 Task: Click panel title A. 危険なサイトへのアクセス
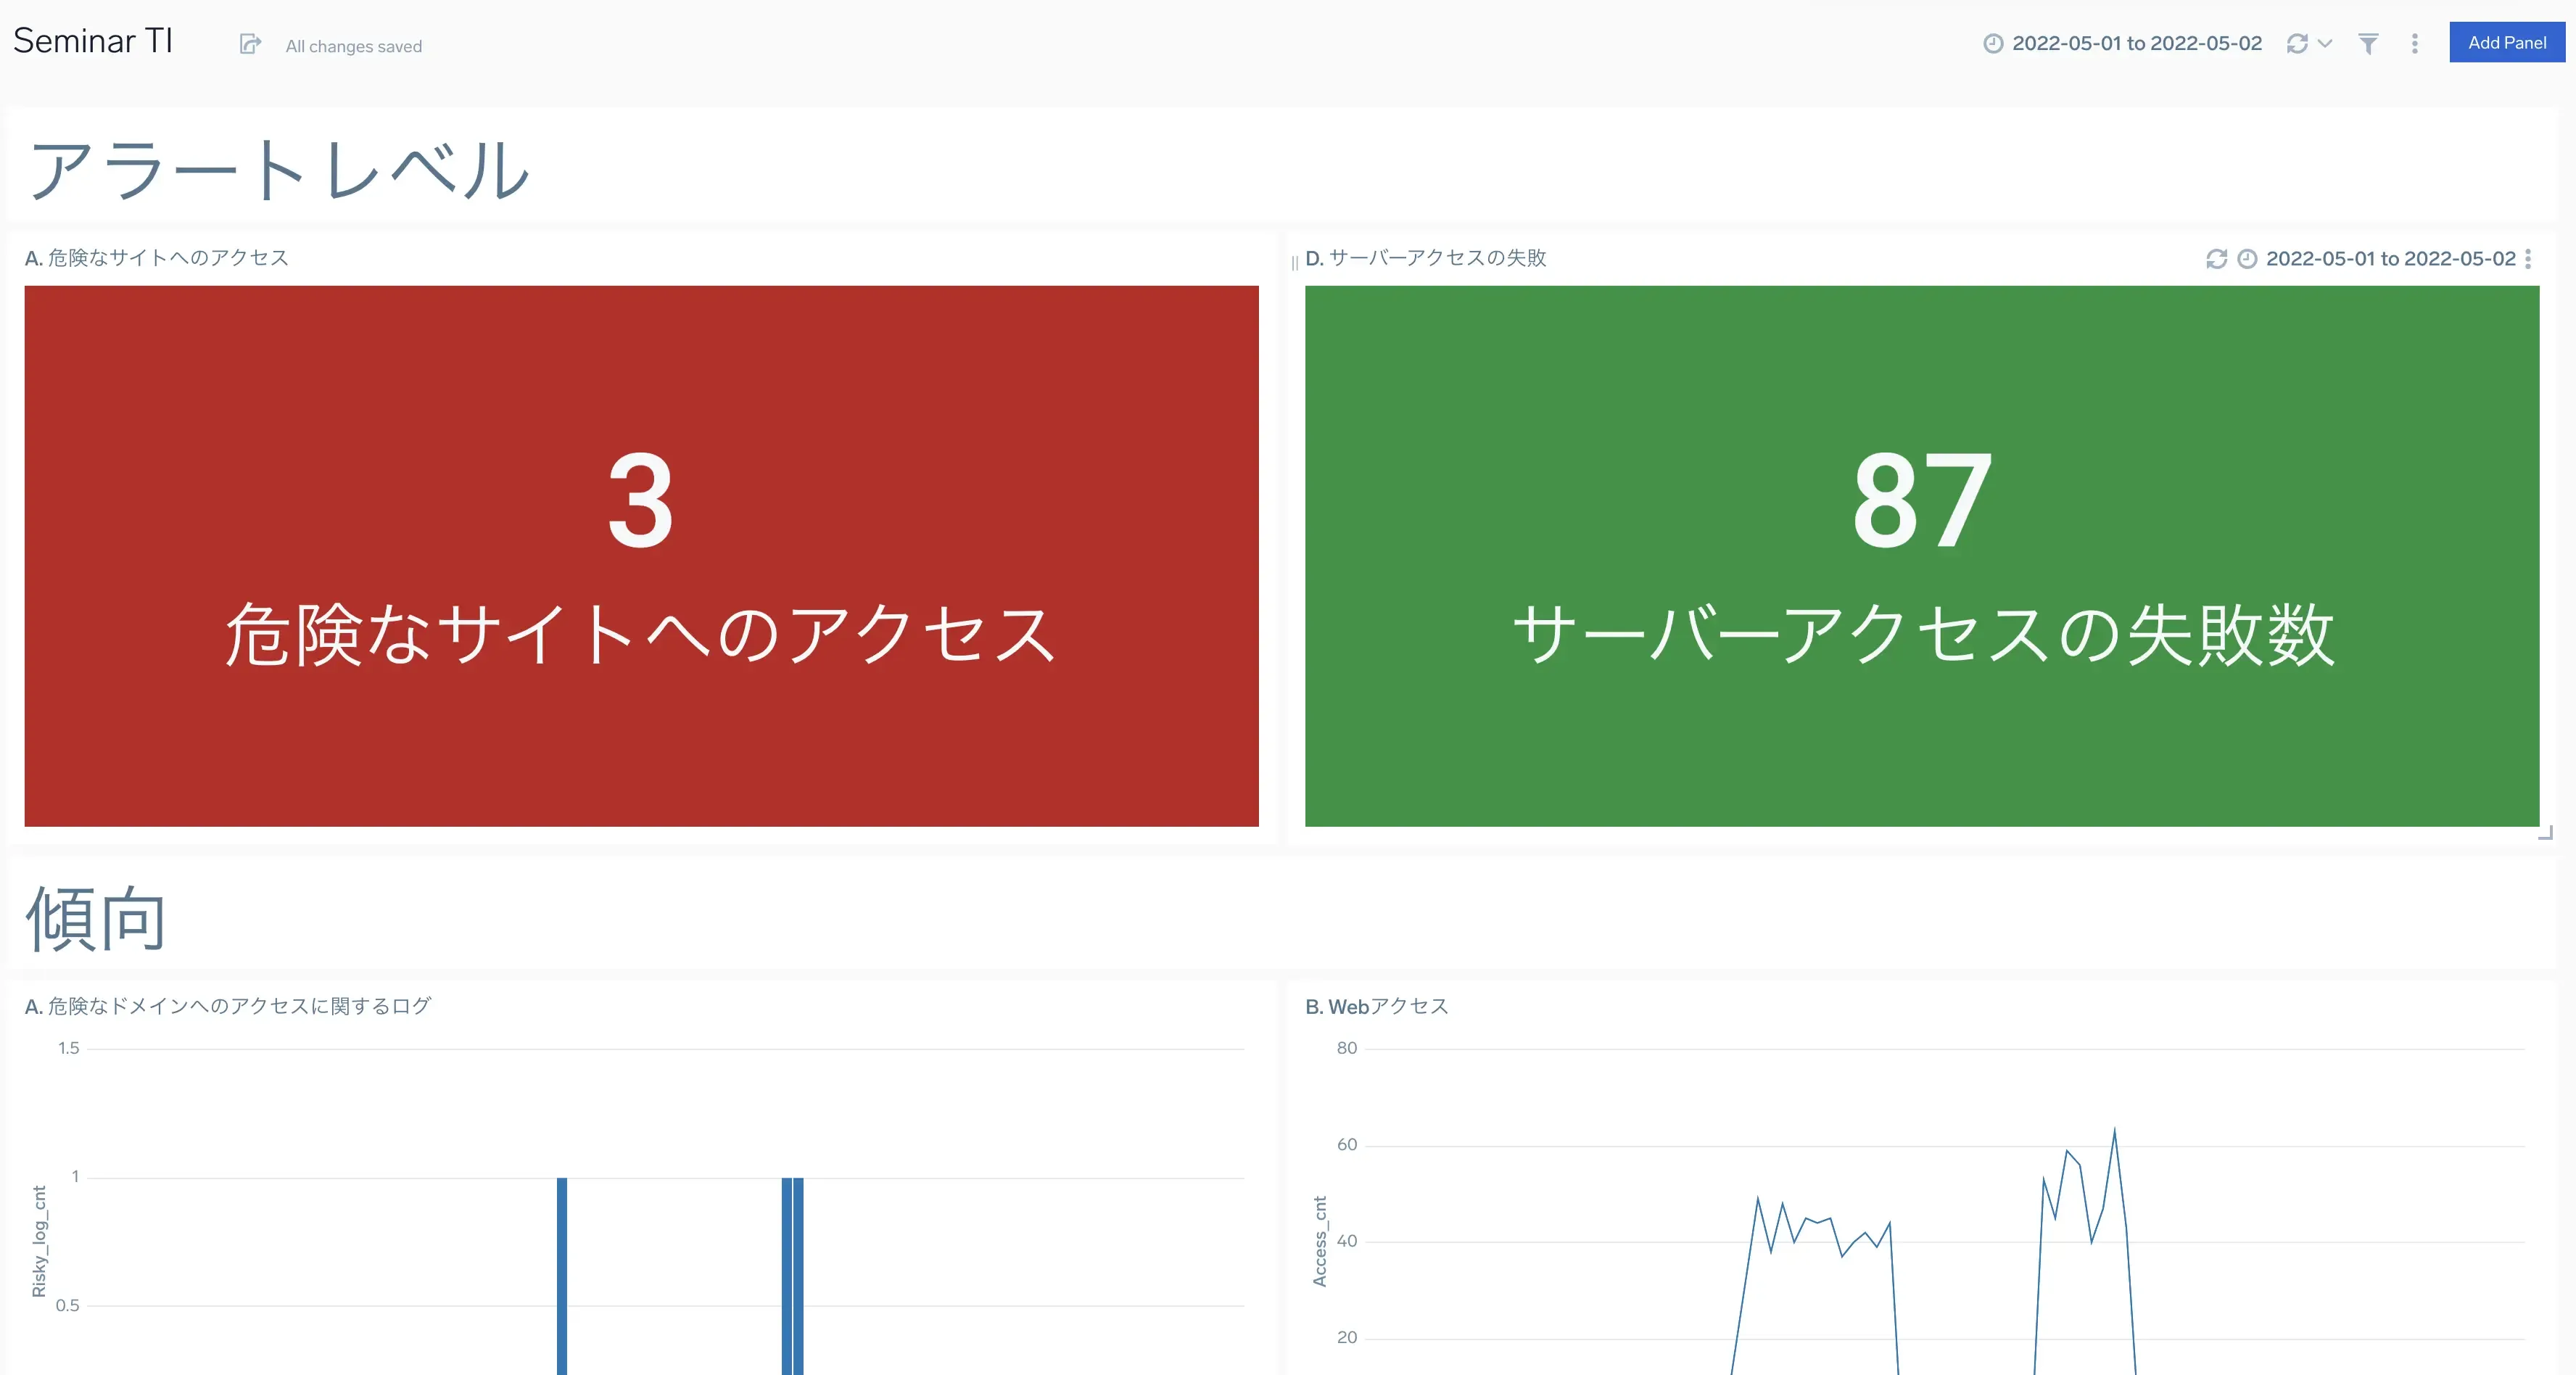pos(157,258)
